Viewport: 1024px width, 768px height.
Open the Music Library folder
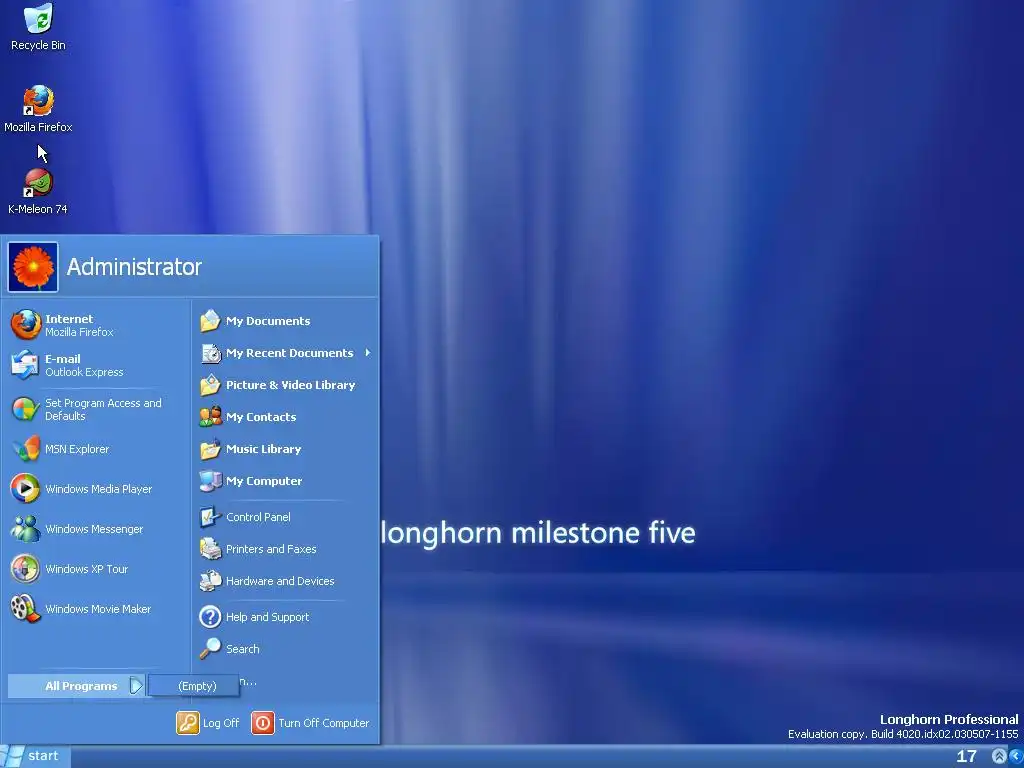tap(285, 449)
